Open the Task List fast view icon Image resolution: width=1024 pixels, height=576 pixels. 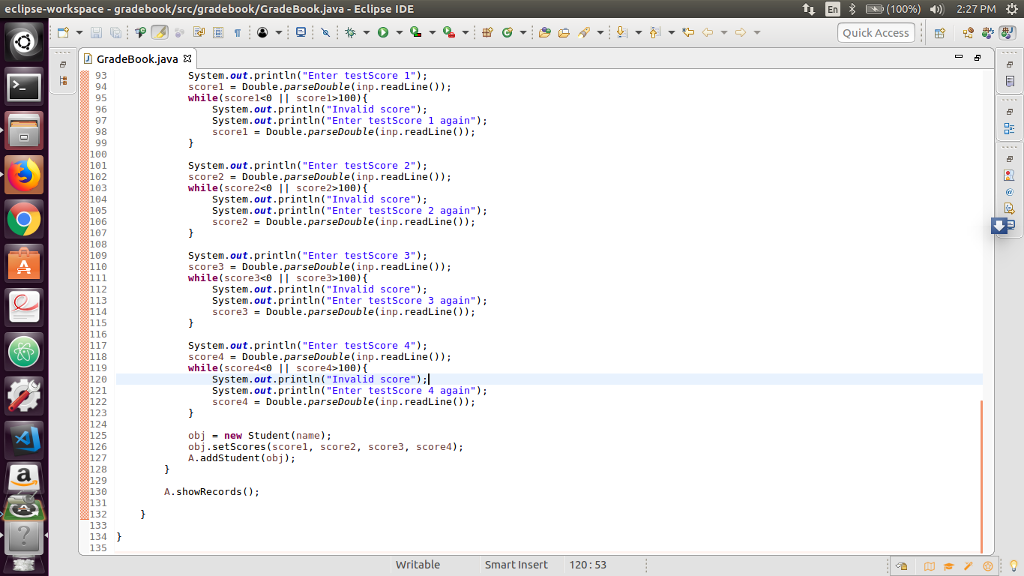[x=1010, y=82]
